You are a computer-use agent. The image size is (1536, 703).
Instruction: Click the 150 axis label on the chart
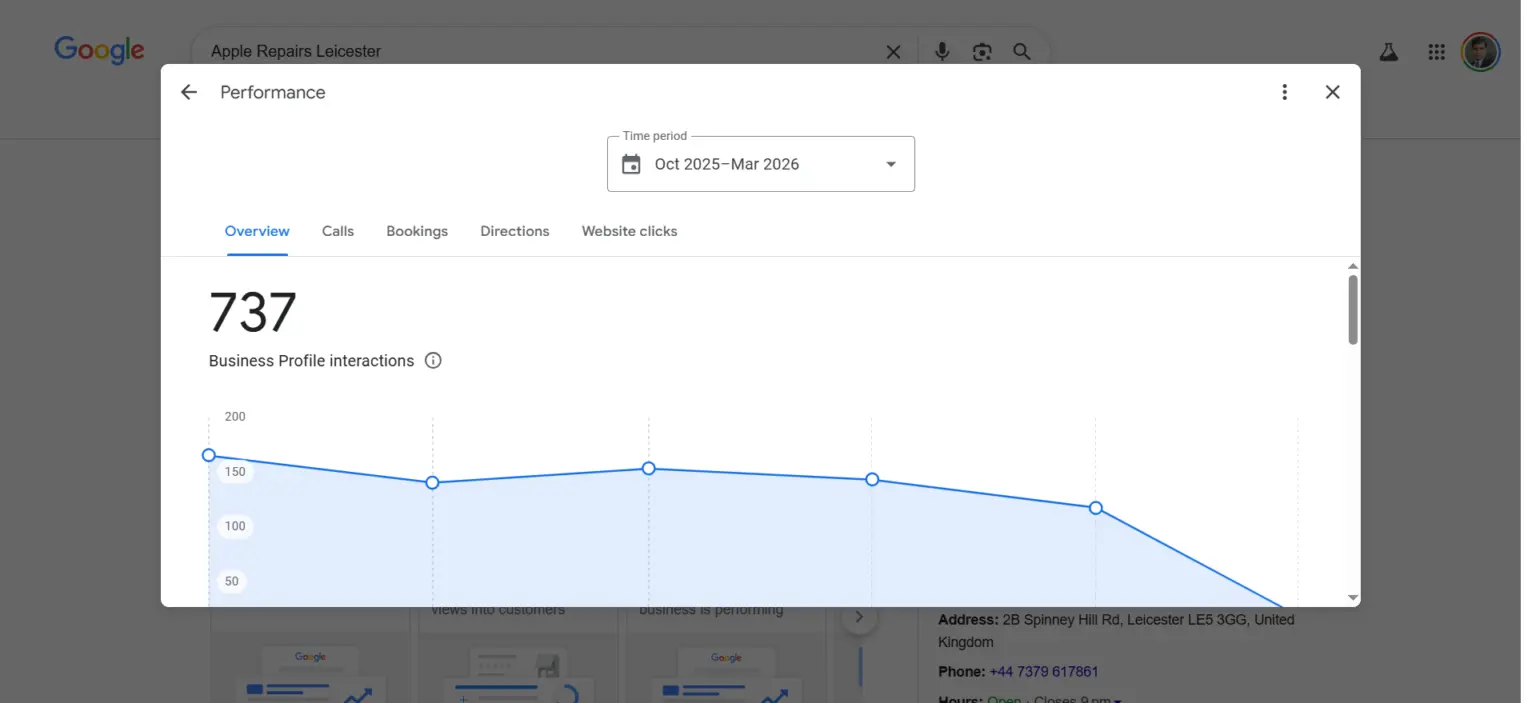[x=235, y=472]
